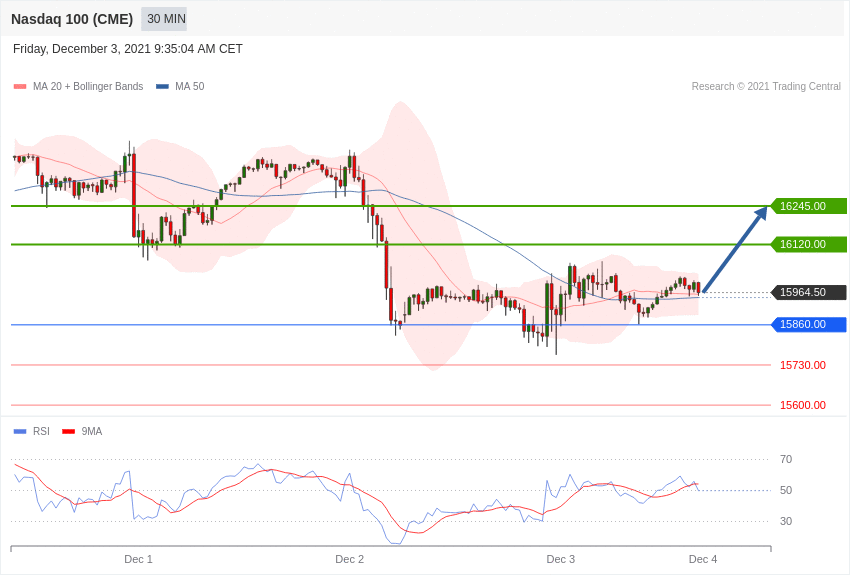This screenshot has width=850, height=576.
Task: Click the RSI 30 level label
Action: click(786, 521)
